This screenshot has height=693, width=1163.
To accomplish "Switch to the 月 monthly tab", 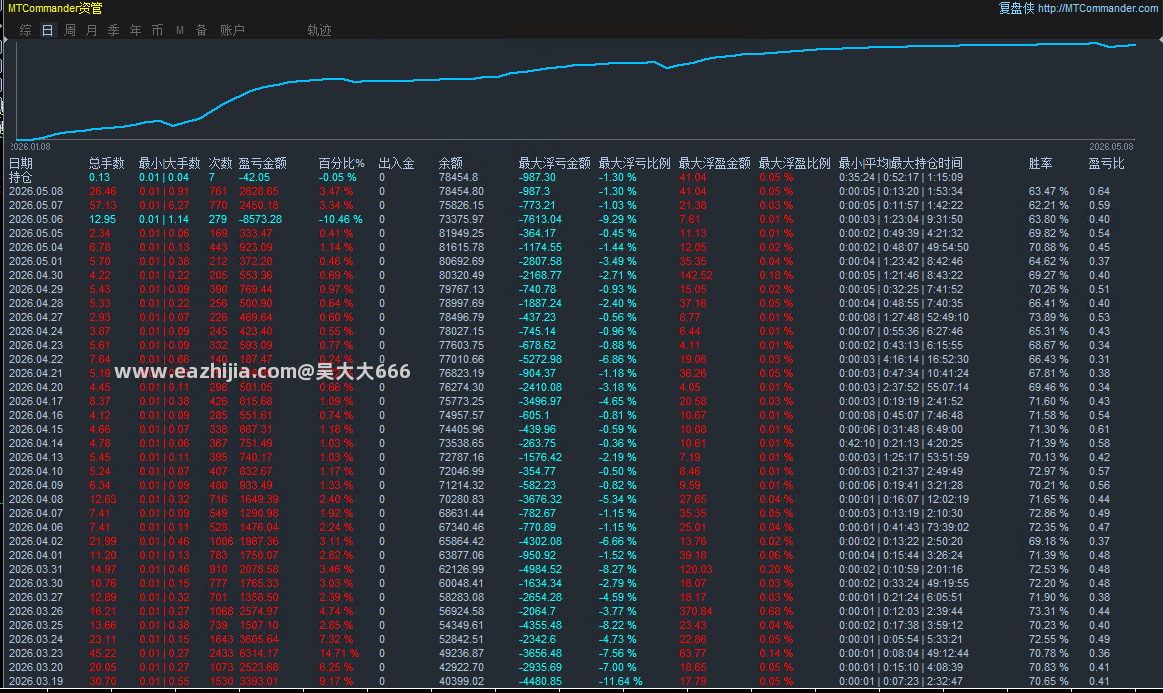I will pyautogui.click(x=91, y=30).
